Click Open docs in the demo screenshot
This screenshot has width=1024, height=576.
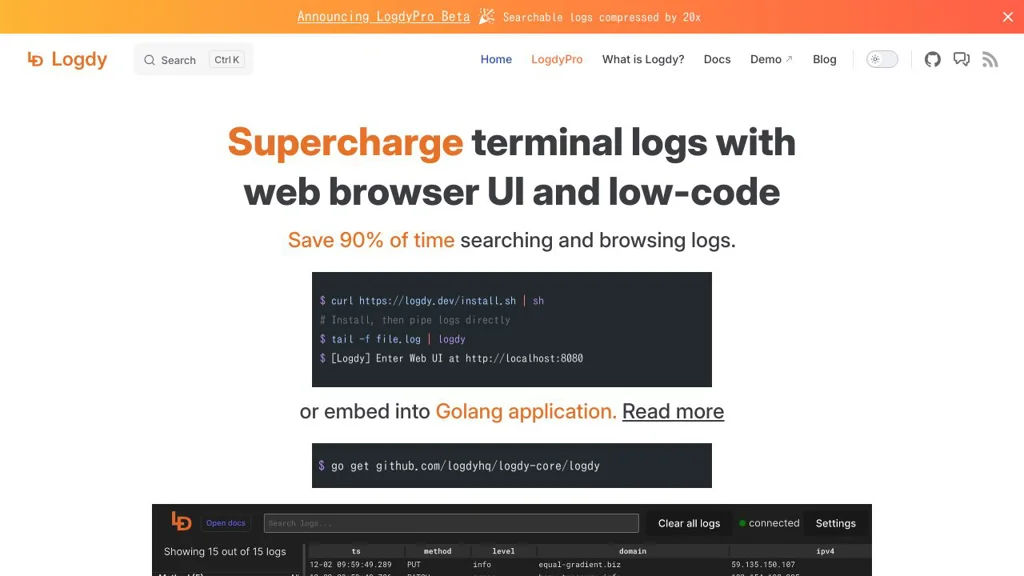(x=225, y=523)
